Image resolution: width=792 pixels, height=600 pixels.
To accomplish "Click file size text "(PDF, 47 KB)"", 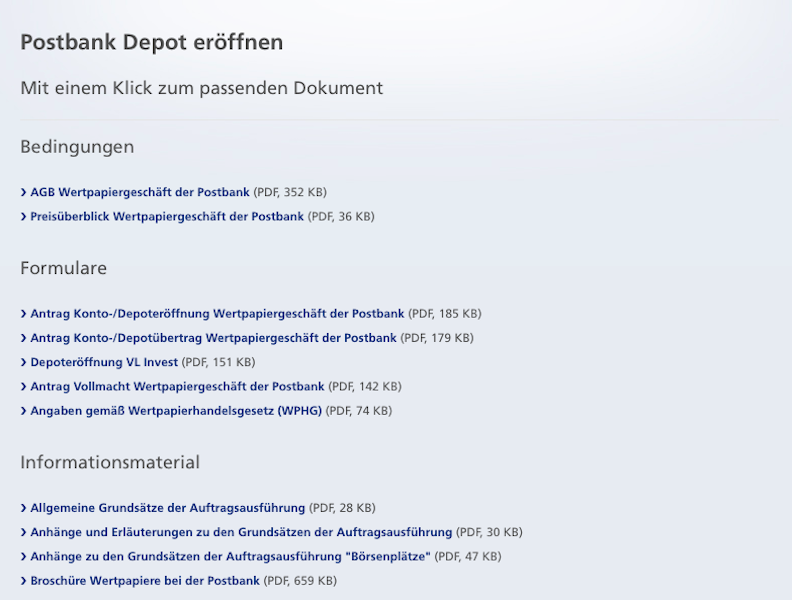I will click(468, 557).
